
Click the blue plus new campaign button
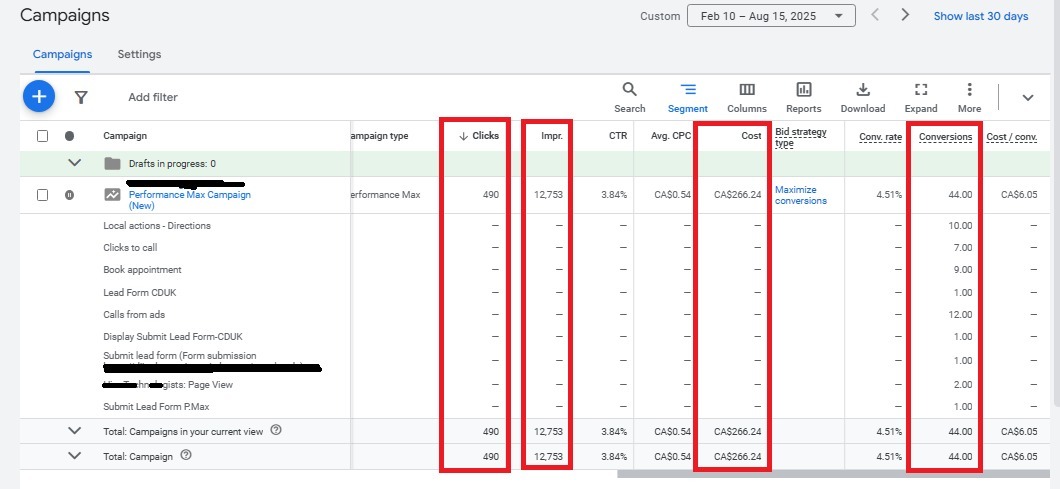[38, 97]
